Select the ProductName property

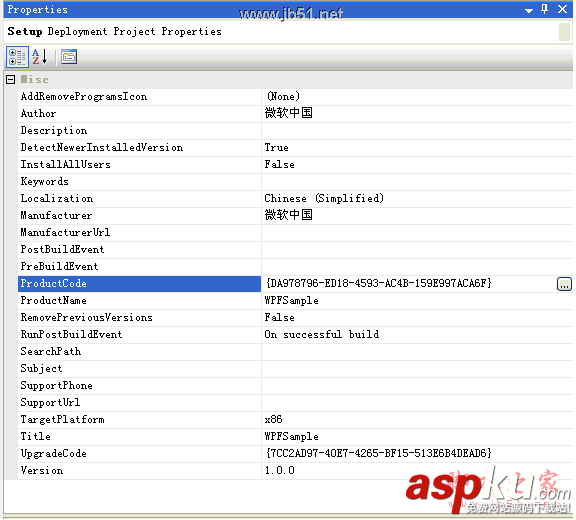[x=140, y=301]
